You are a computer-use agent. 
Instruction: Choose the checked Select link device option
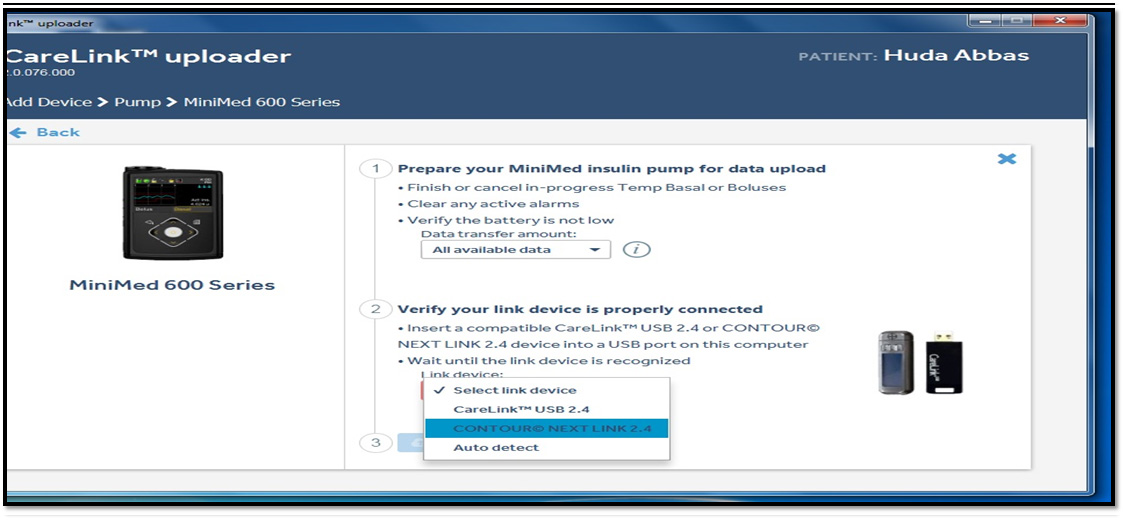pyautogui.click(x=514, y=390)
